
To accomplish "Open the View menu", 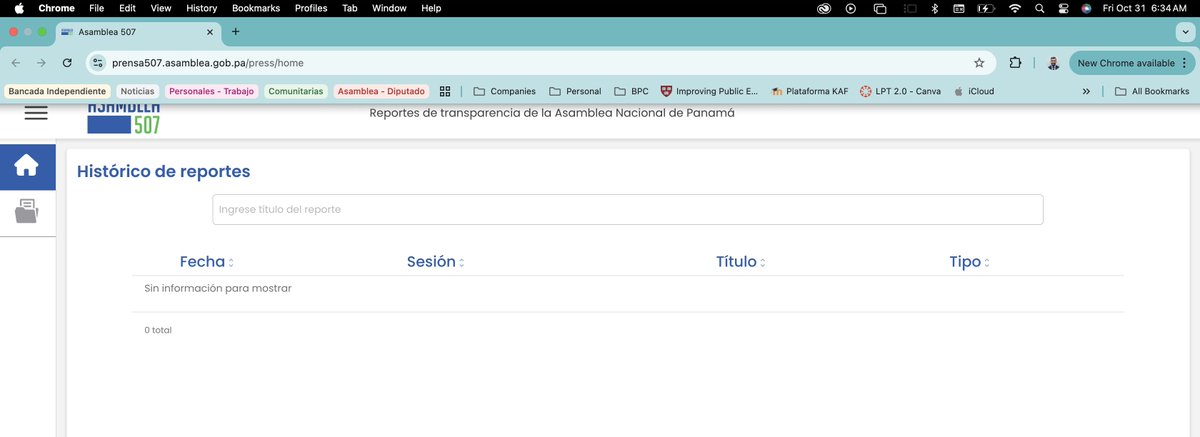I will 161,8.
